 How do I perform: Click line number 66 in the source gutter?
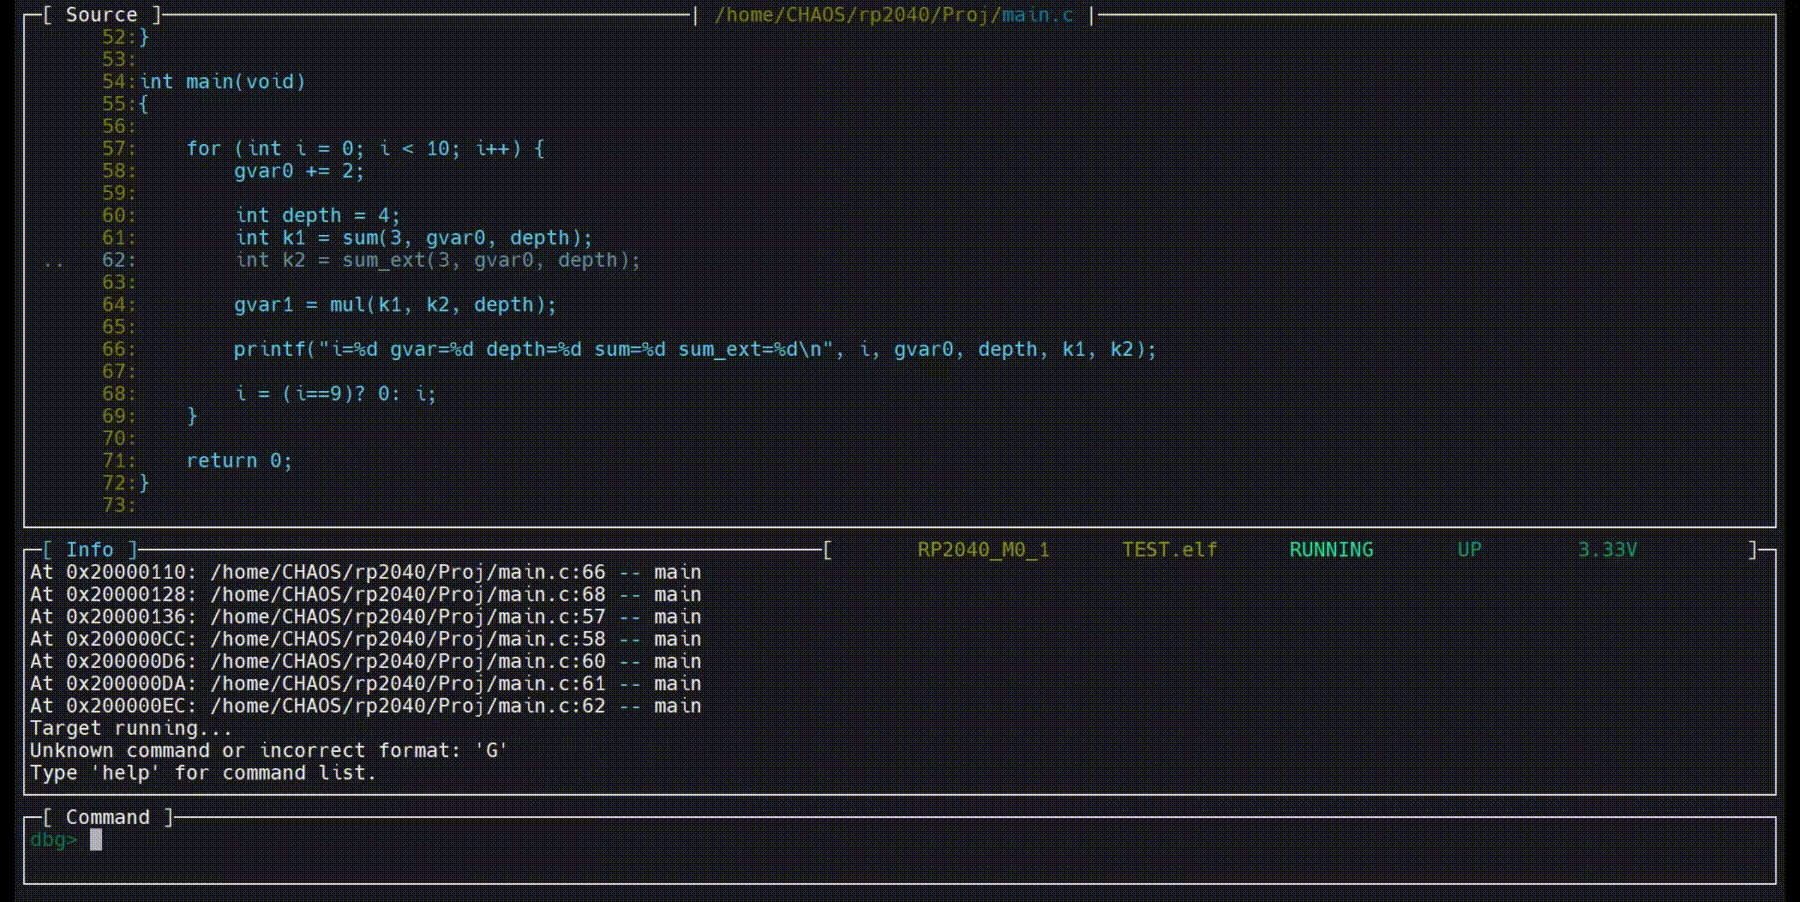click(x=116, y=350)
